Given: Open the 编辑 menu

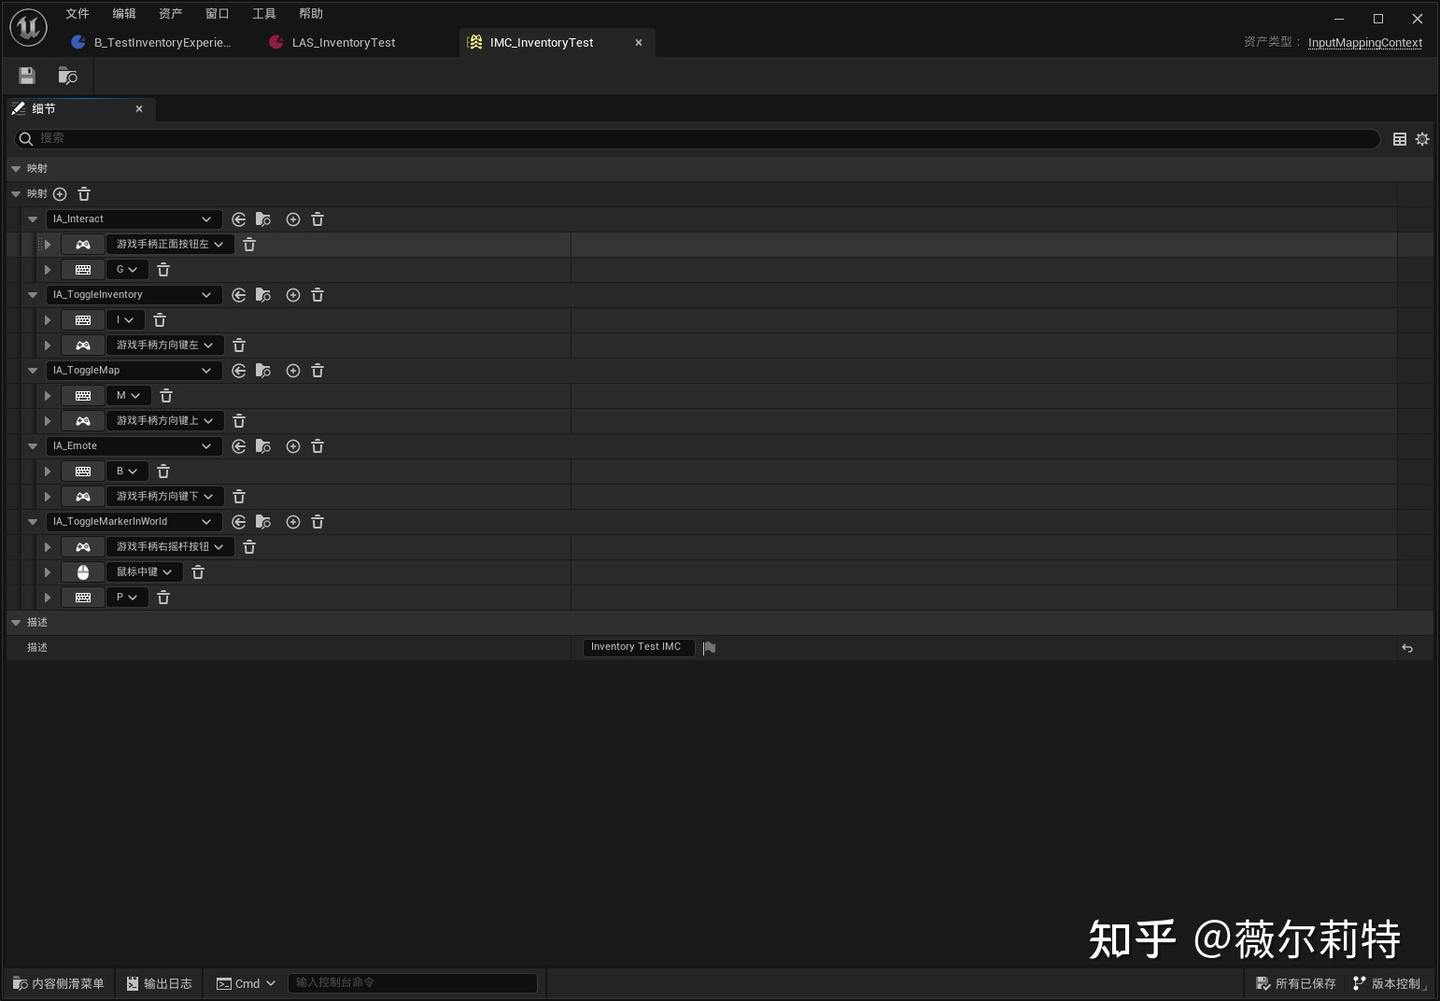Looking at the screenshot, I should click(x=123, y=13).
